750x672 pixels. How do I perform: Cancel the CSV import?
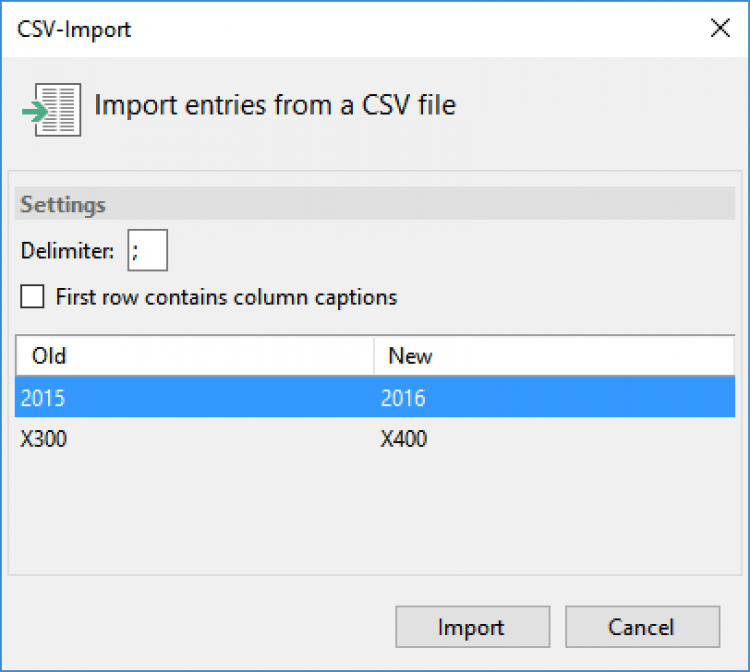(x=642, y=627)
